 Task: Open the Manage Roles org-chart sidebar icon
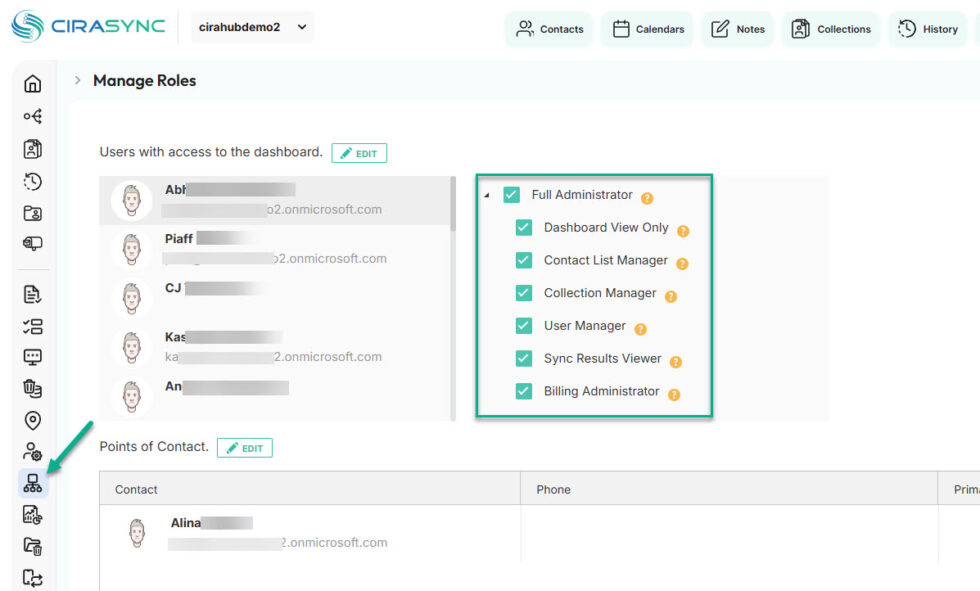tap(31, 484)
